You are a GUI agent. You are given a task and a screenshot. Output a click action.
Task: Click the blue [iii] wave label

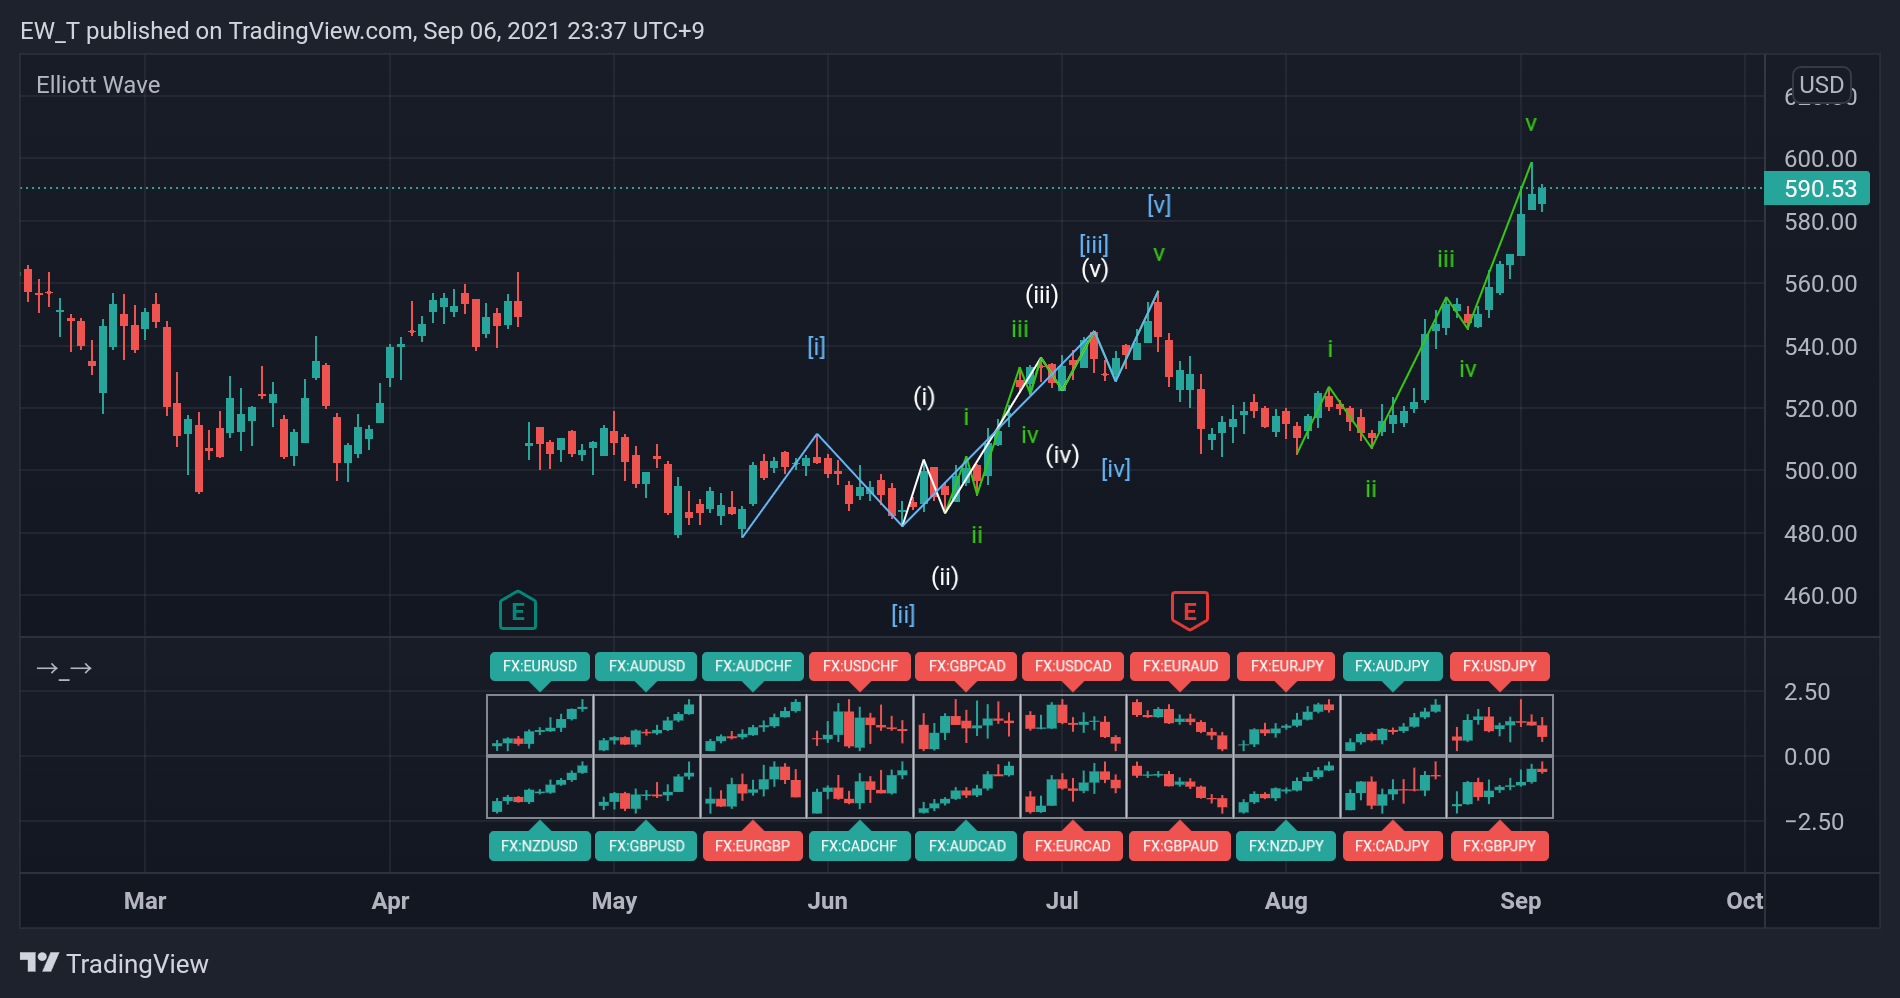[x=1094, y=245]
